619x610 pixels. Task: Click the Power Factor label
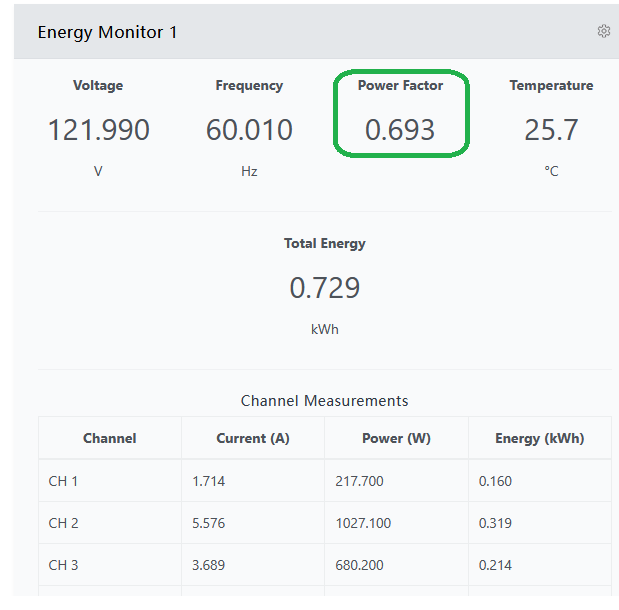[x=400, y=86]
